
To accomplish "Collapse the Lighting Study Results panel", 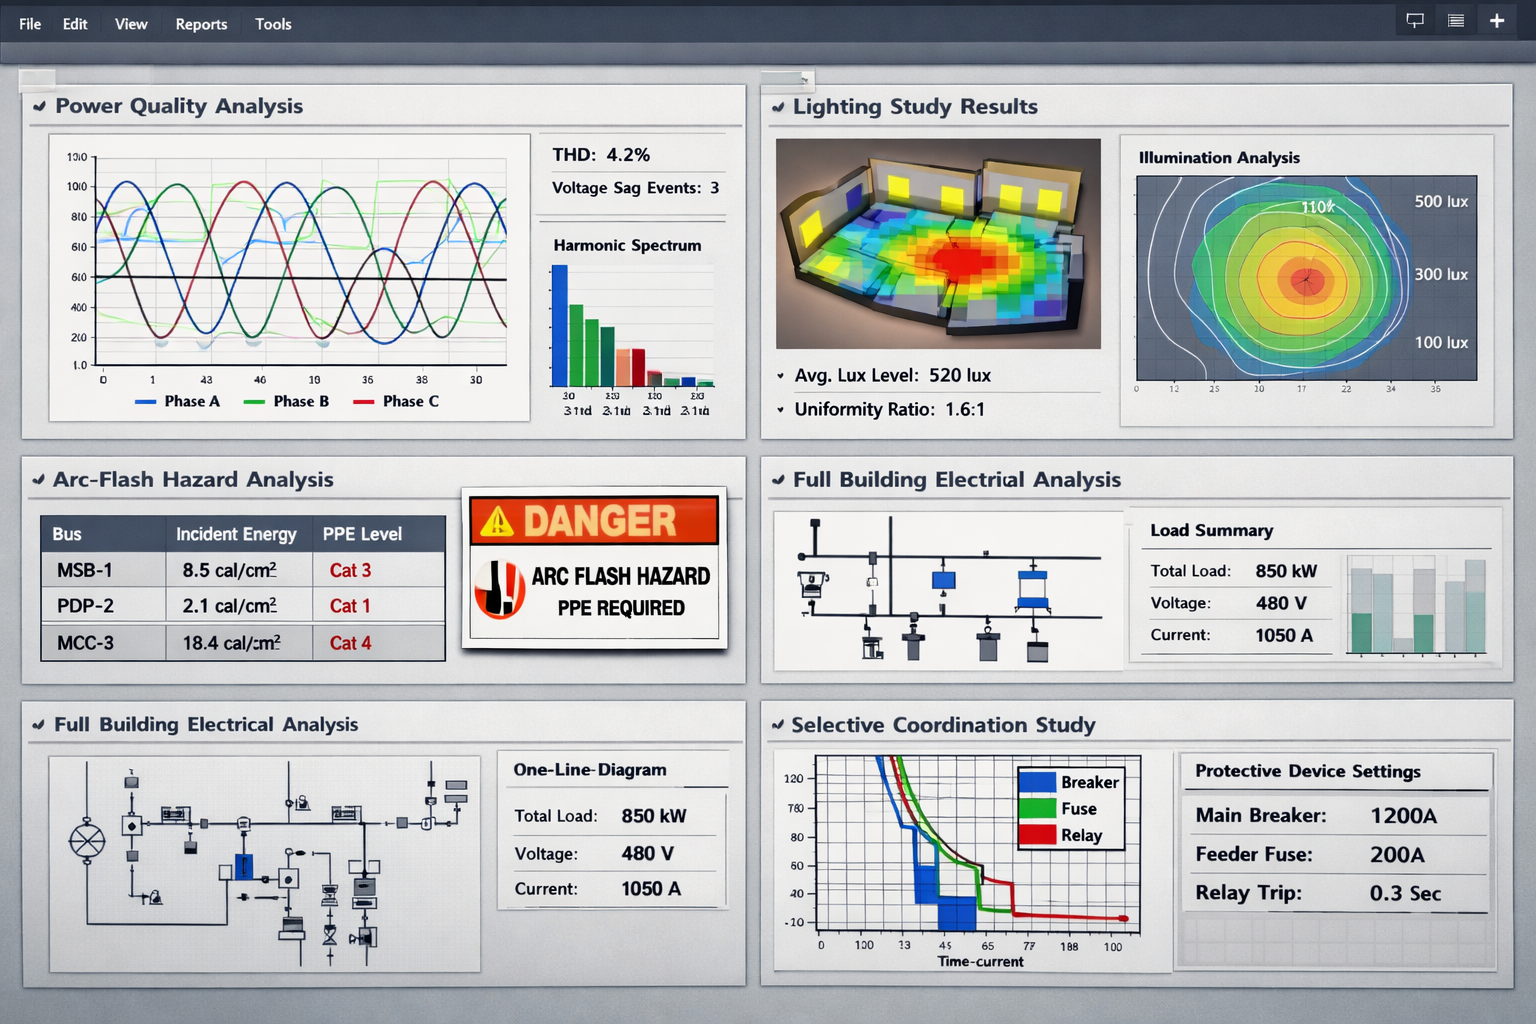I will tap(778, 107).
